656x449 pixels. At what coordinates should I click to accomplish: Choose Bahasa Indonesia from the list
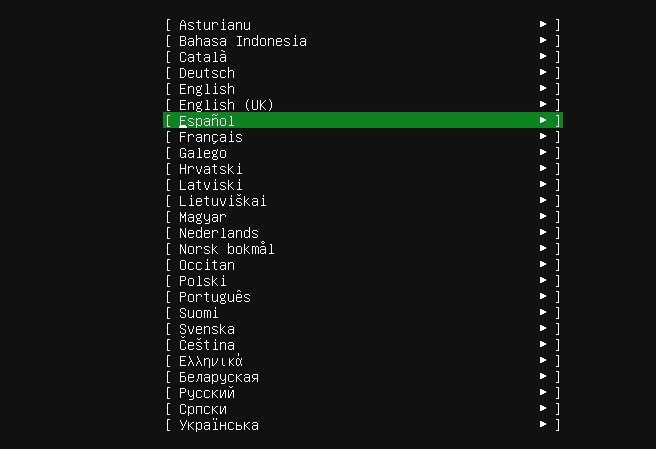pos(242,41)
